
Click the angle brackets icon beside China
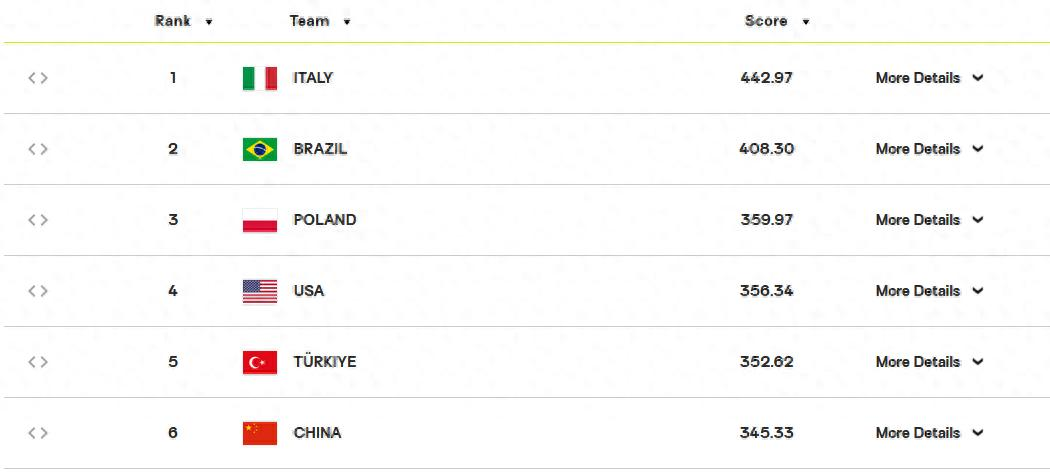coord(38,433)
